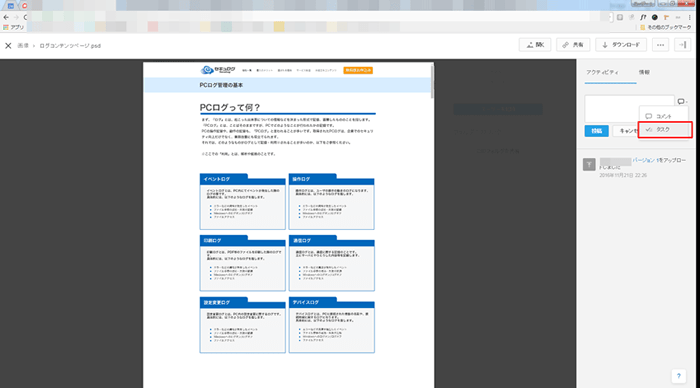This screenshot has width=700, height=388.
Task: Open the Chrome three-dot menu icon
Action: 689,17
